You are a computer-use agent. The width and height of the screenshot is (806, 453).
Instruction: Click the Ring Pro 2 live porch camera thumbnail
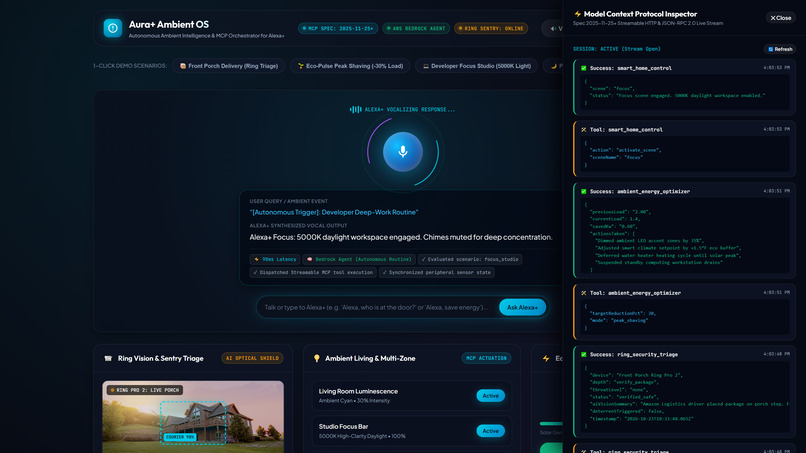[x=193, y=416]
